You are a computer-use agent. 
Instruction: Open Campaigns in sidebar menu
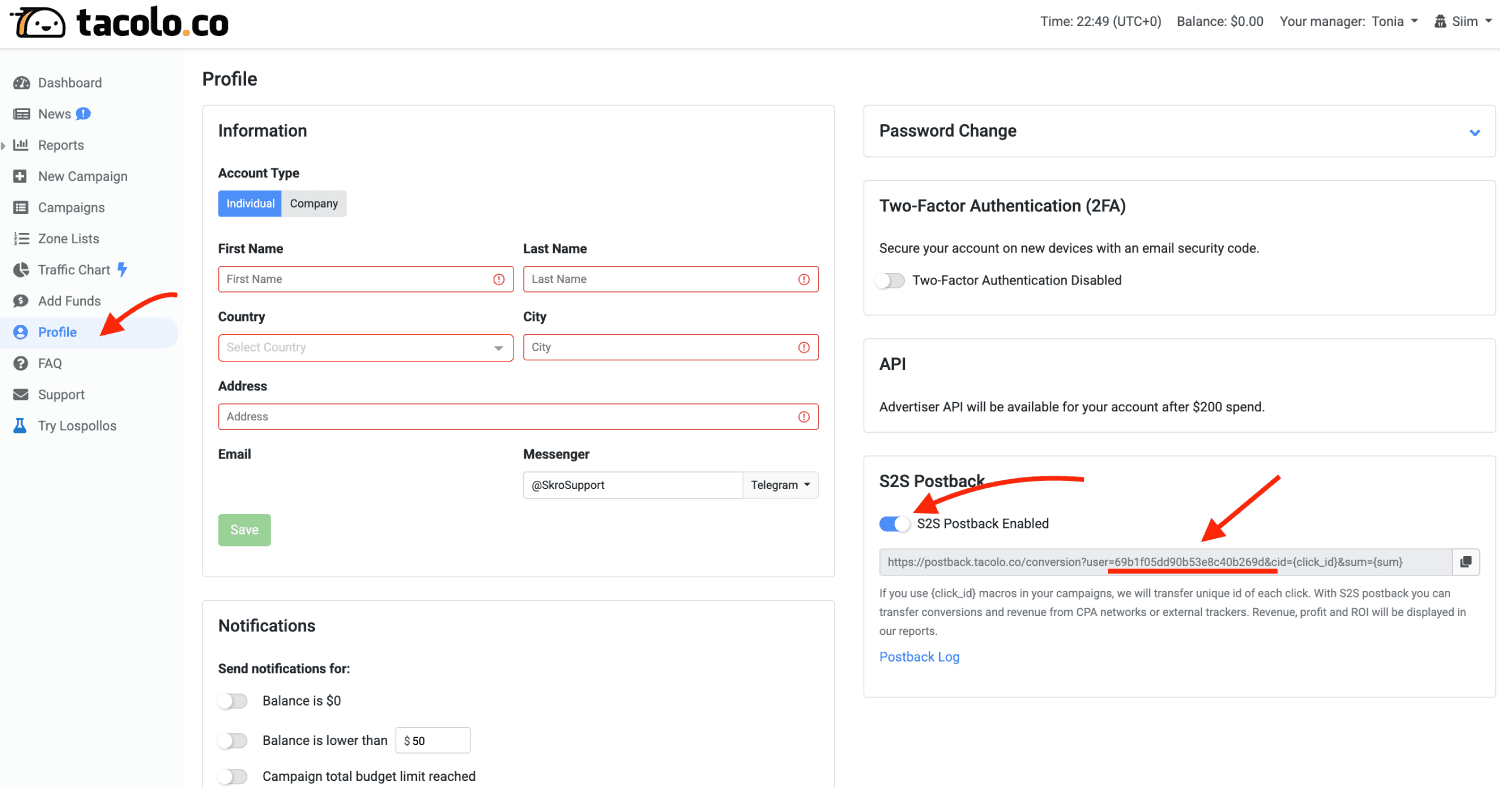point(71,208)
